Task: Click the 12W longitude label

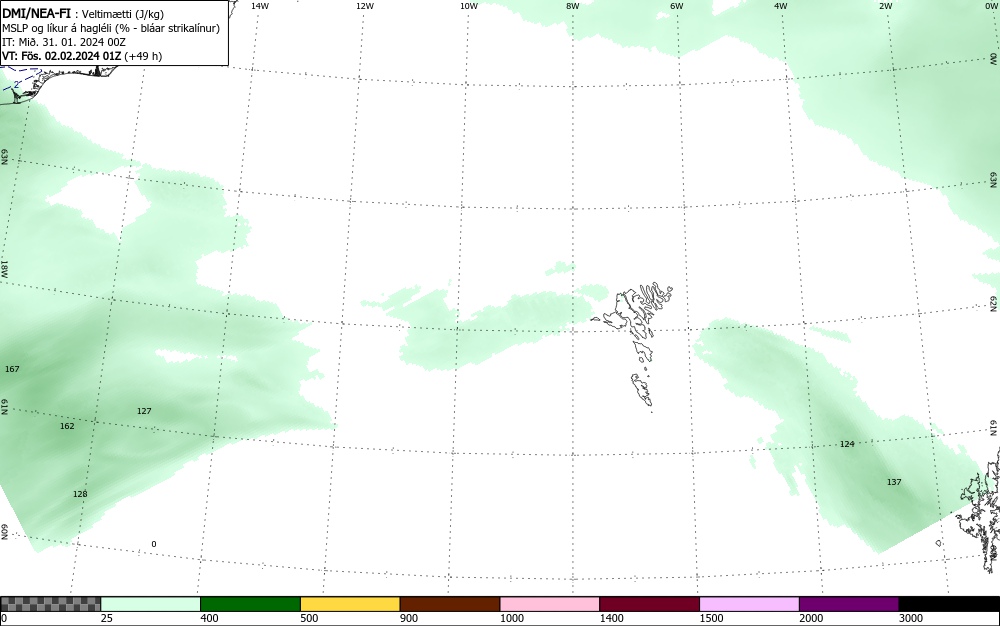Action: click(x=365, y=6)
